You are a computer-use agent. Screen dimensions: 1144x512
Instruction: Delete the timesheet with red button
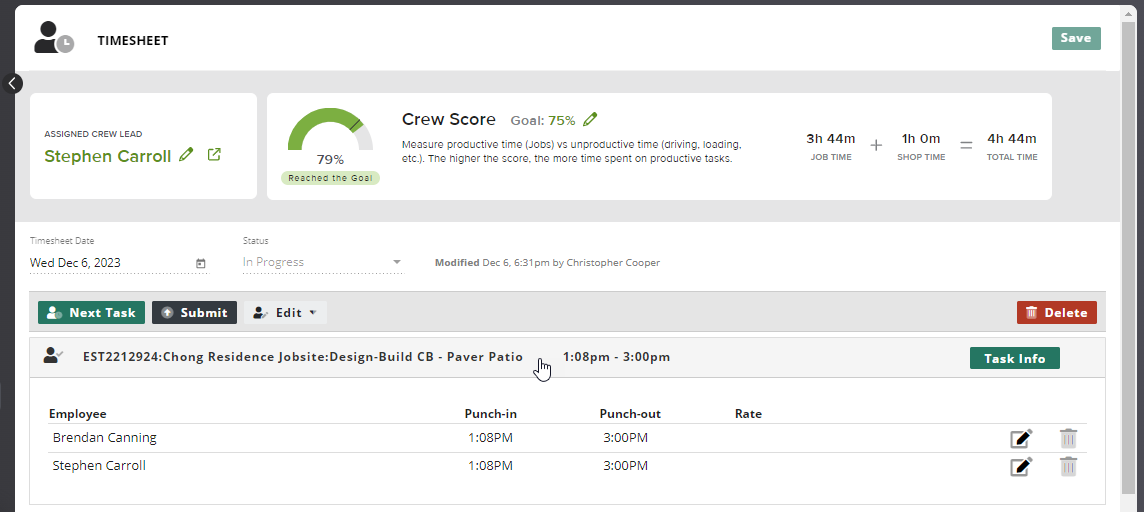[1056, 313]
